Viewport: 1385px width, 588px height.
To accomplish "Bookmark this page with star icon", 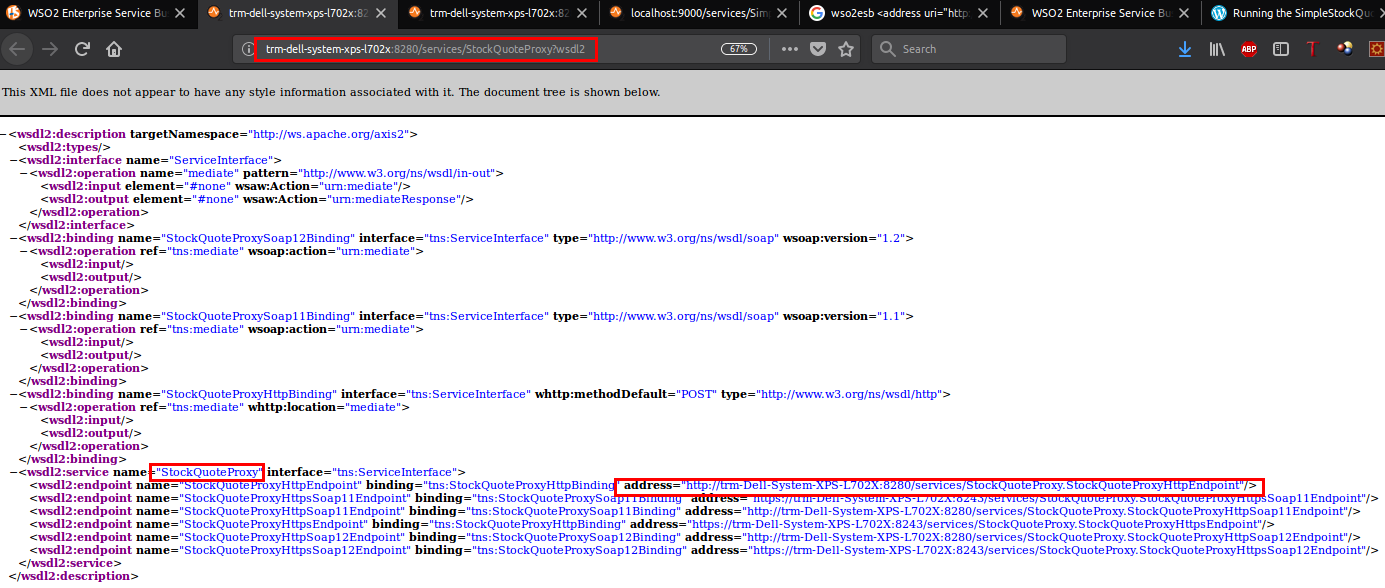I will click(846, 49).
